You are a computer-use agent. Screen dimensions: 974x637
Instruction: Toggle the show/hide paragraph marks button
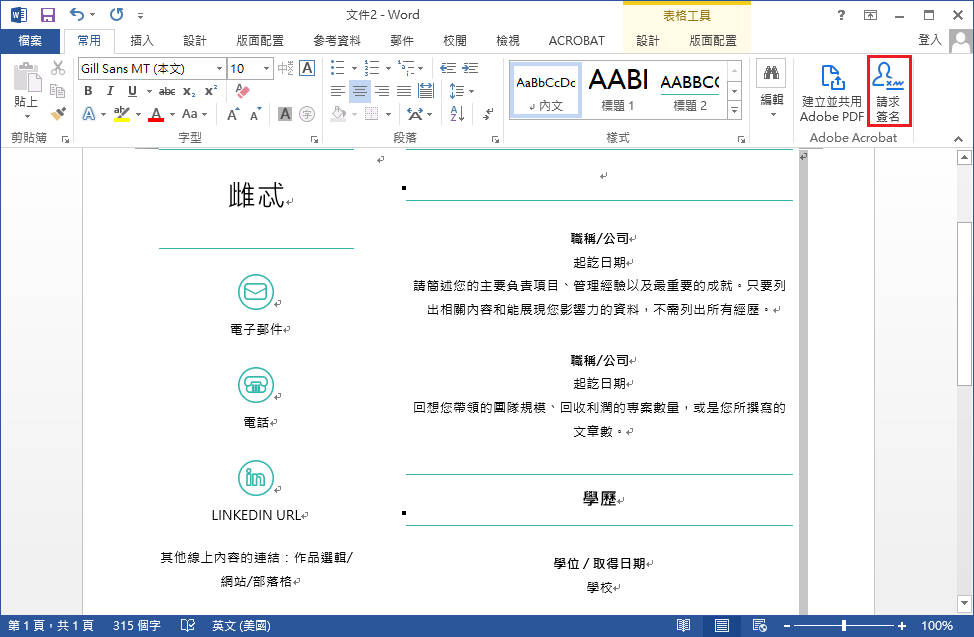[488, 114]
